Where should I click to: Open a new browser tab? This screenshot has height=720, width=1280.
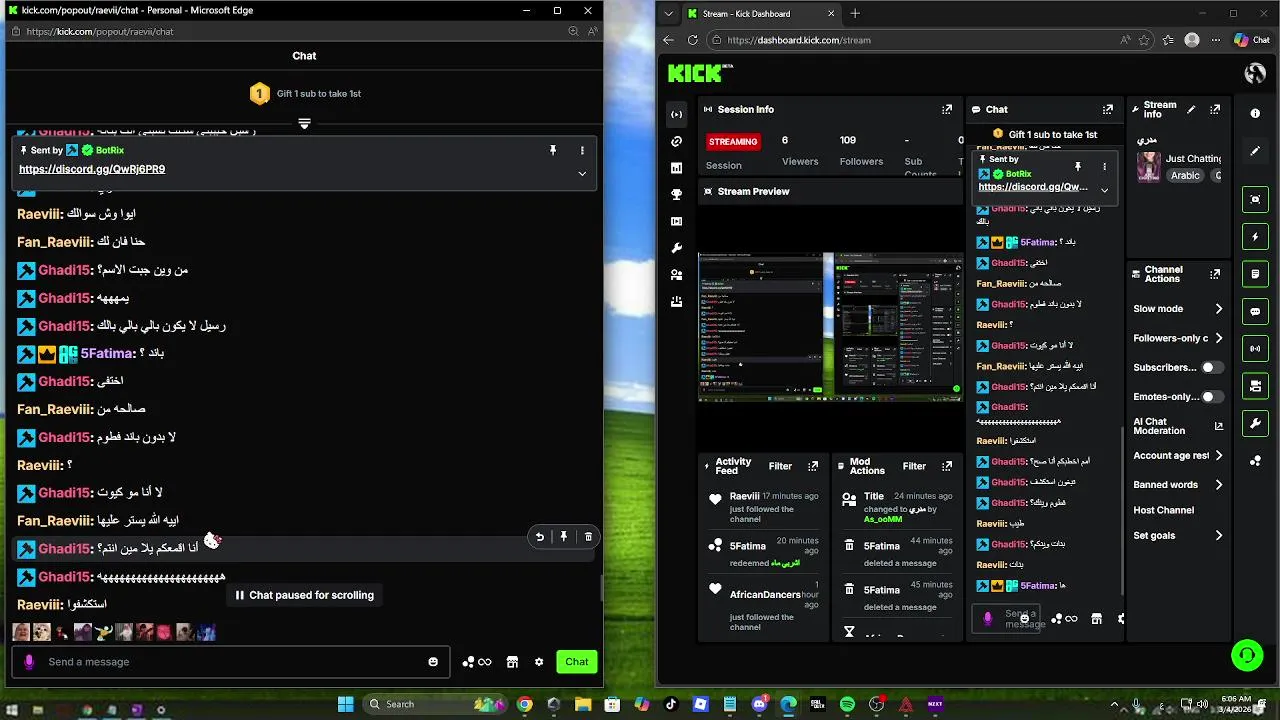[855, 14]
